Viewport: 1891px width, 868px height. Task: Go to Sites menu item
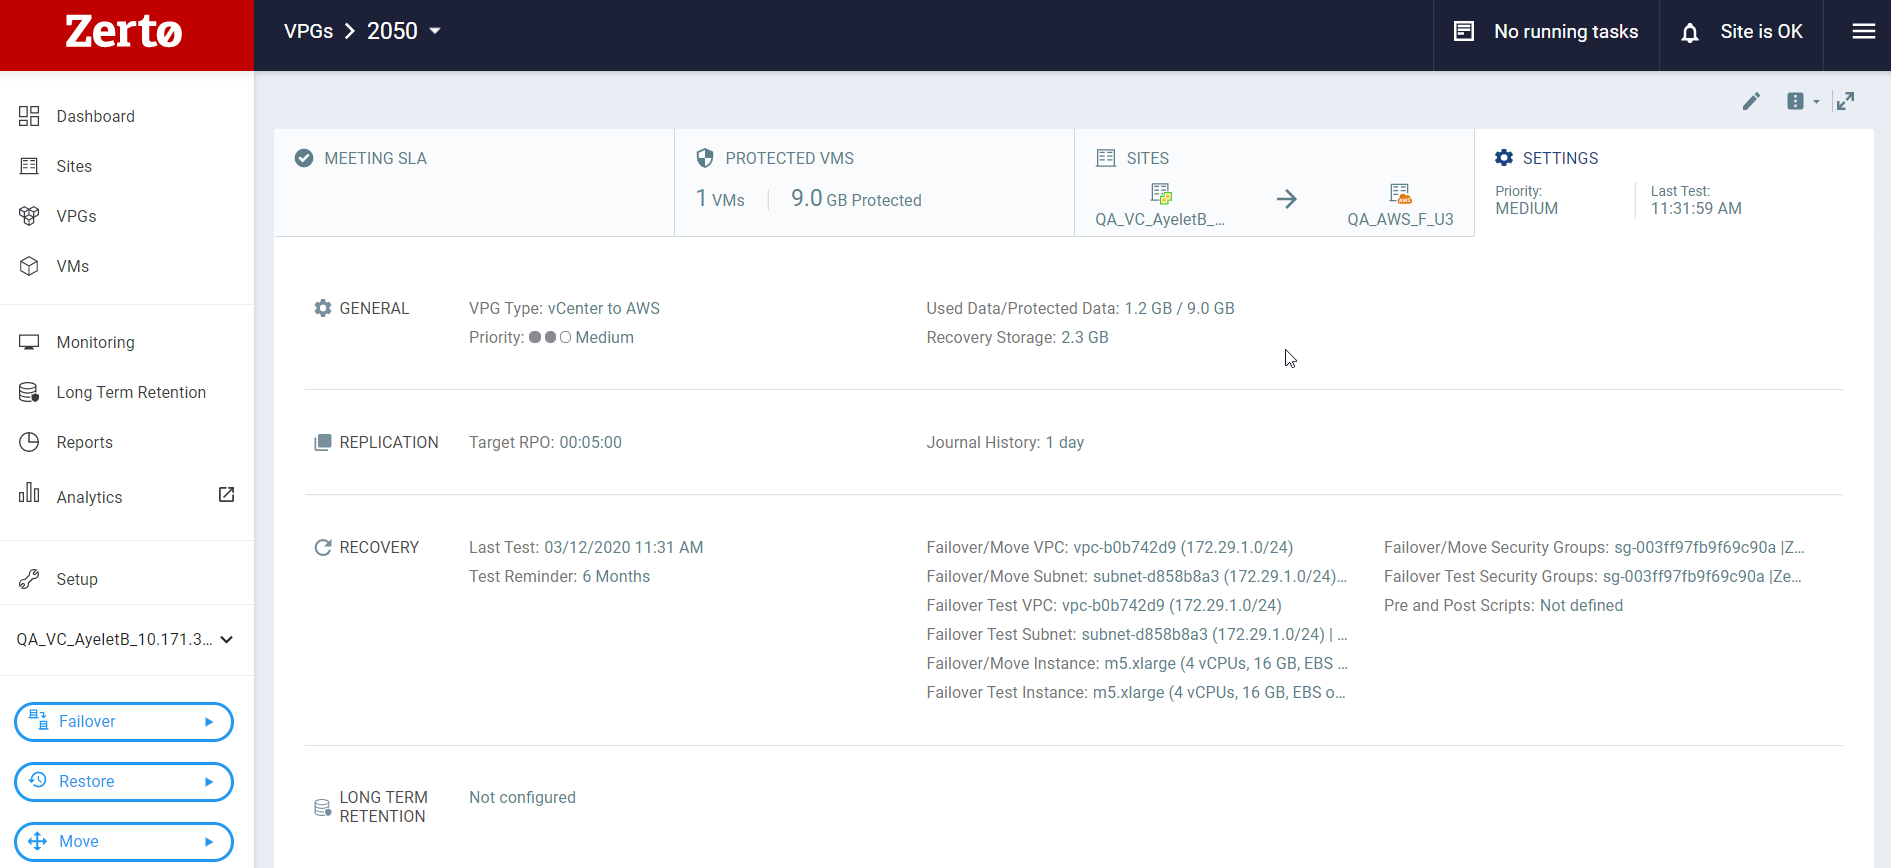(74, 166)
